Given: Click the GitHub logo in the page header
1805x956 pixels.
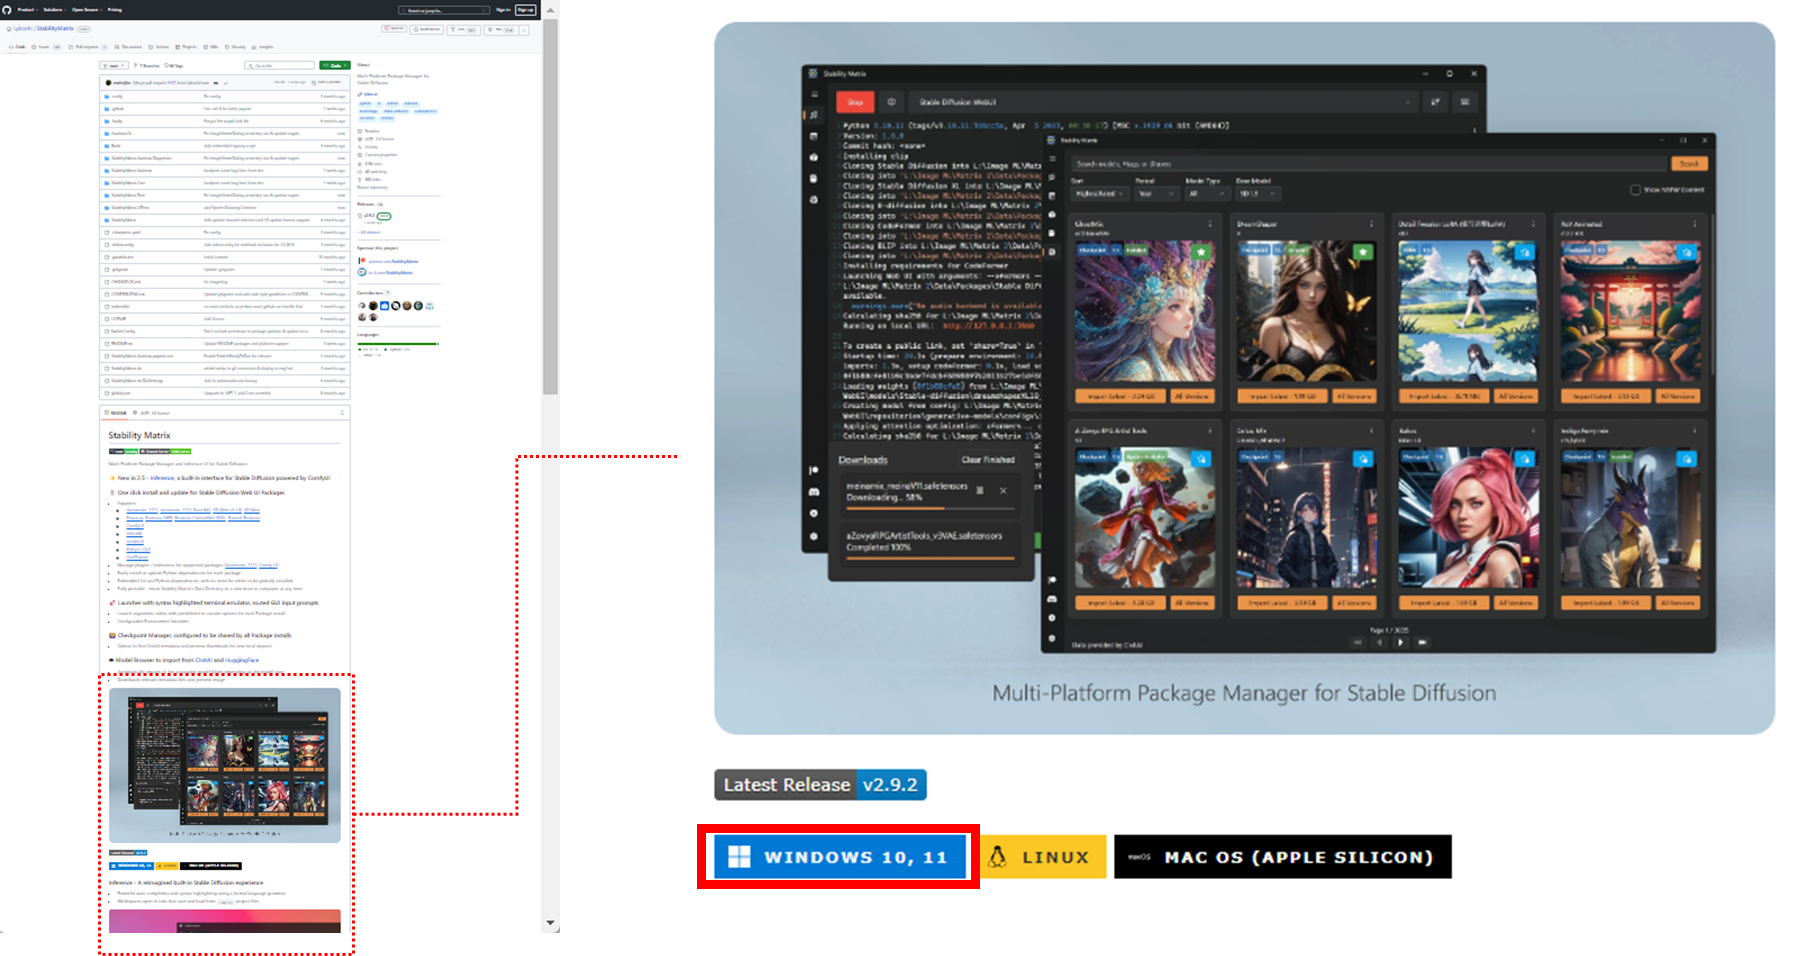Looking at the screenshot, I should click(7, 10).
